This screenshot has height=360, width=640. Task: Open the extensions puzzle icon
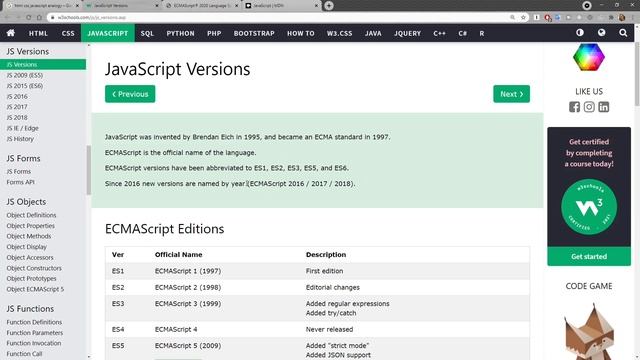(x=611, y=18)
